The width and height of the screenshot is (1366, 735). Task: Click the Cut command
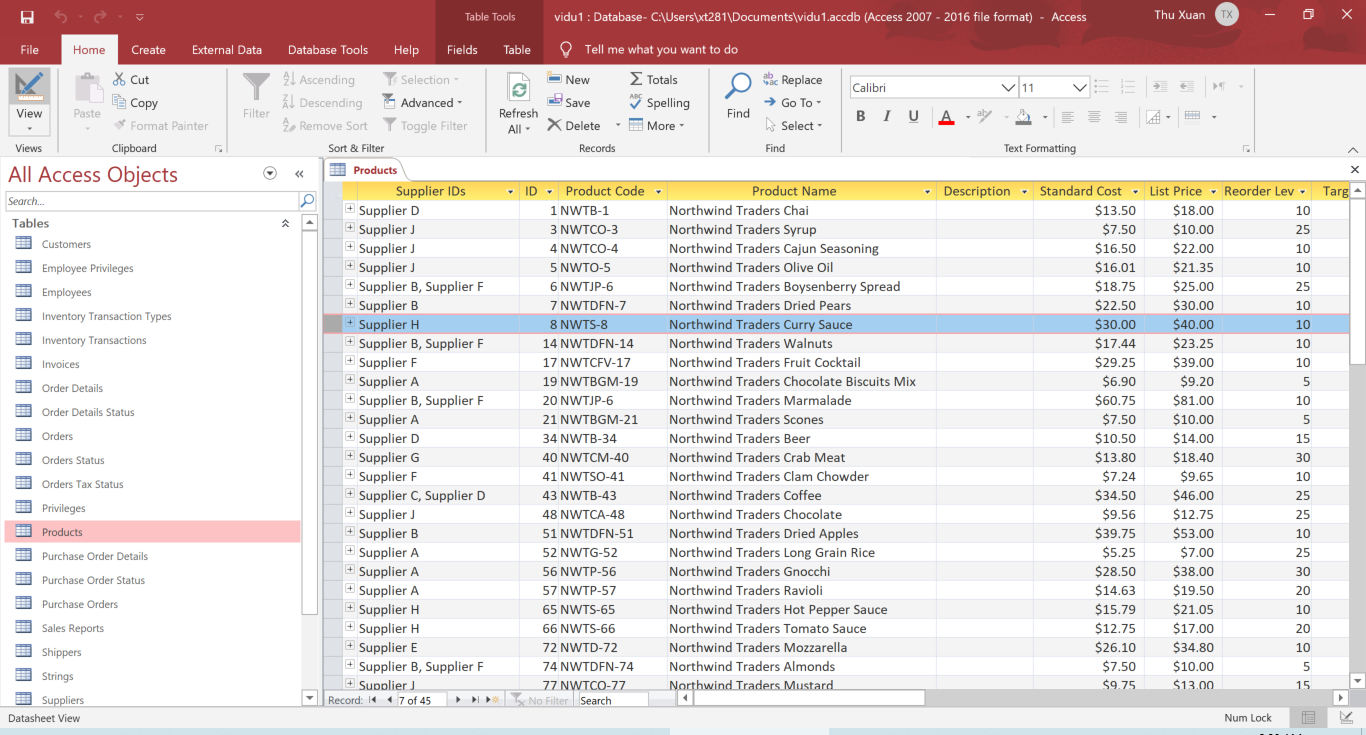tap(130, 80)
